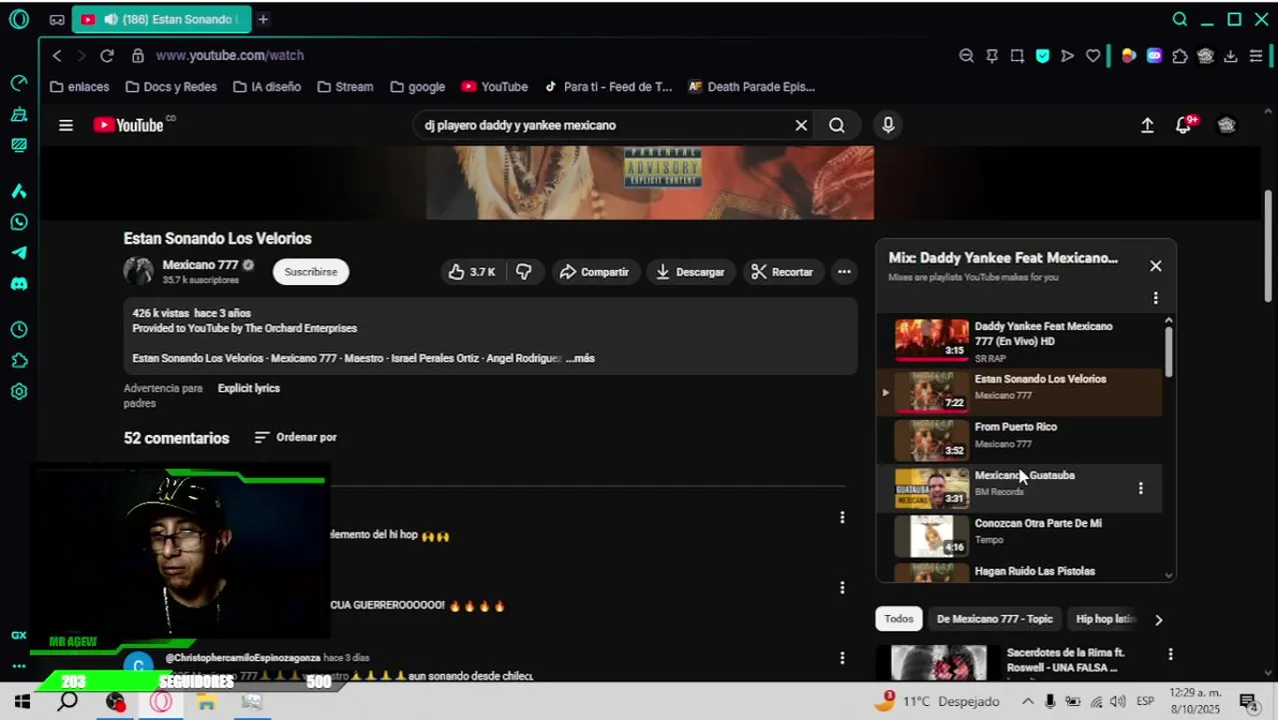The height and width of the screenshot is (720, 1278).
Task: Select the Todos filter chip
Action: coord(899,619)
